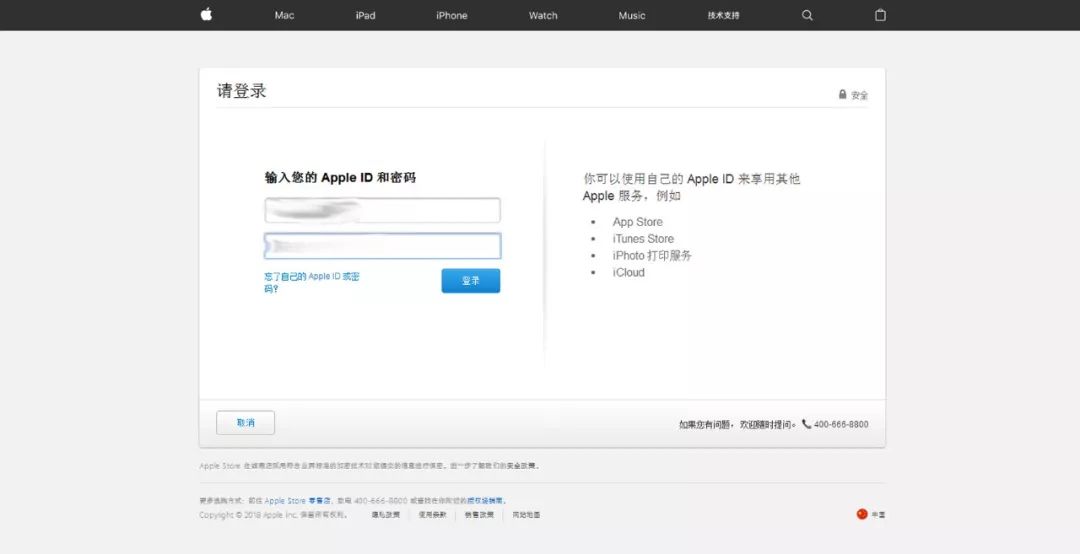
Task: Select iPhone in the top navigation
Action: tap(451, 16)
